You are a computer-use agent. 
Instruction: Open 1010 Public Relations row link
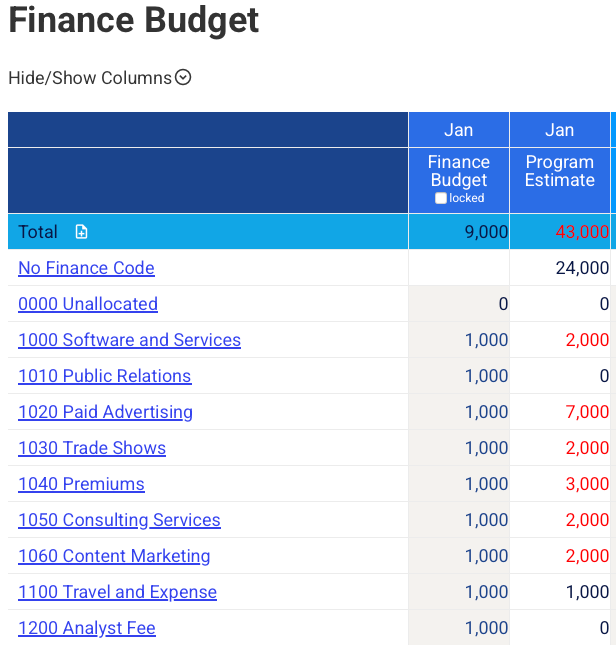(104, 376)
